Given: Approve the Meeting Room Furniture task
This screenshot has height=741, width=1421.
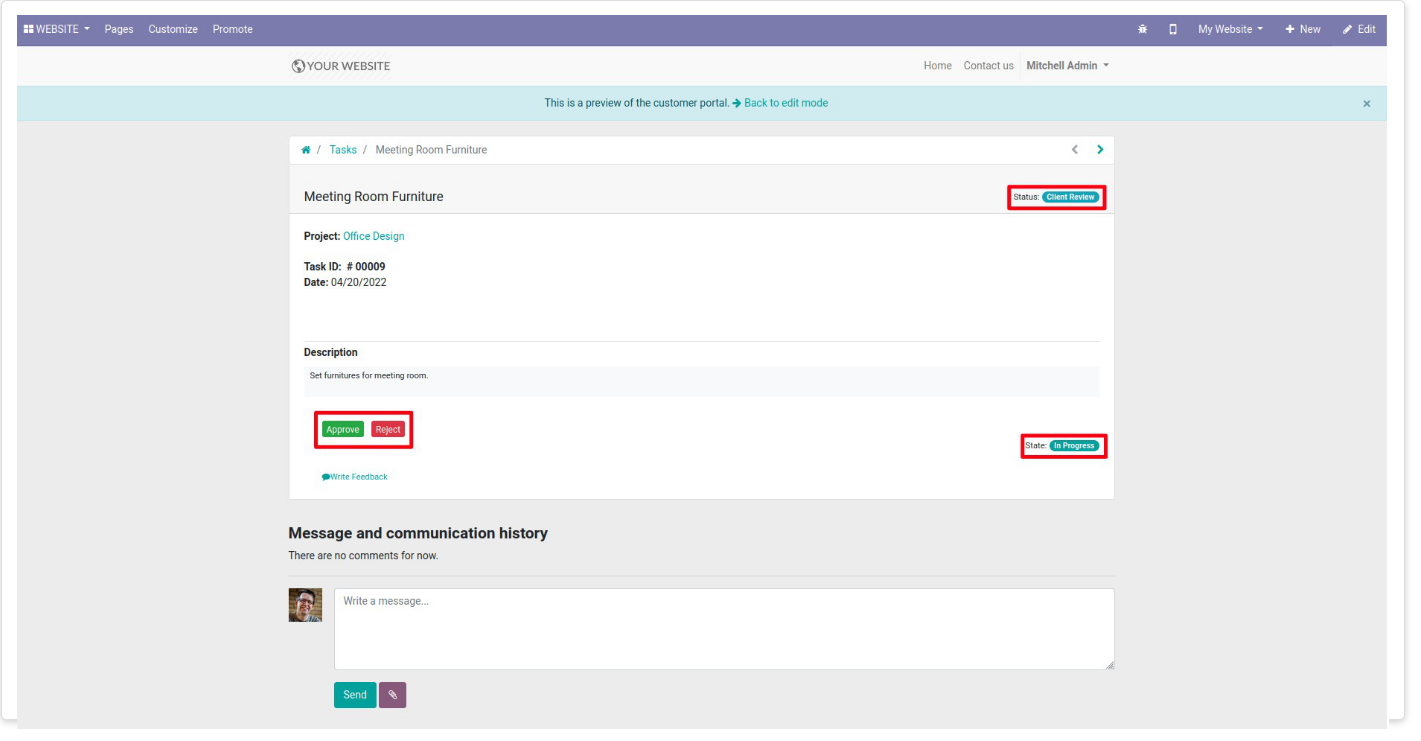Looking at the screenshot, I should (x=343, y=430).
